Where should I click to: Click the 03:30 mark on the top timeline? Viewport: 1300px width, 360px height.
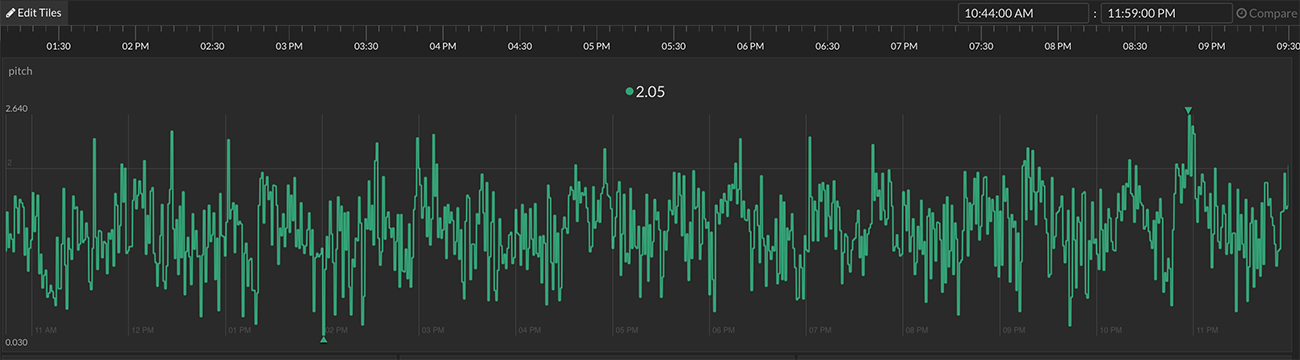coord(366,46)
